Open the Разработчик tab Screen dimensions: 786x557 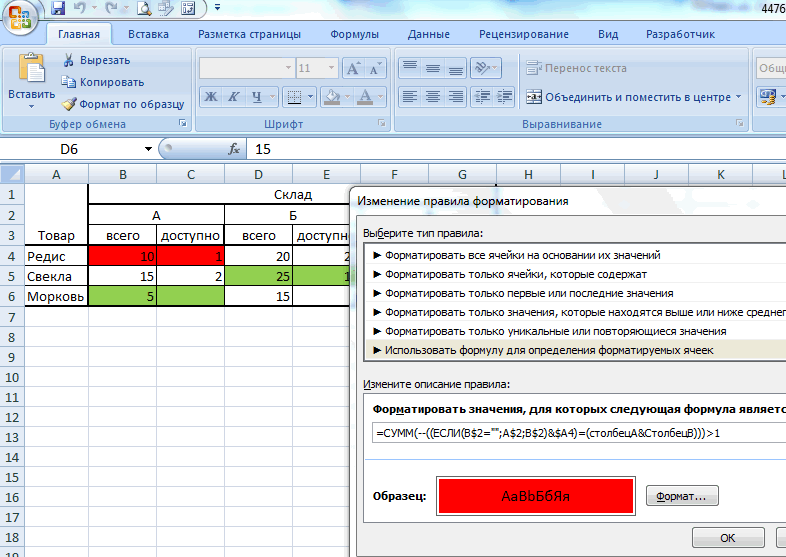coord(680,34)
